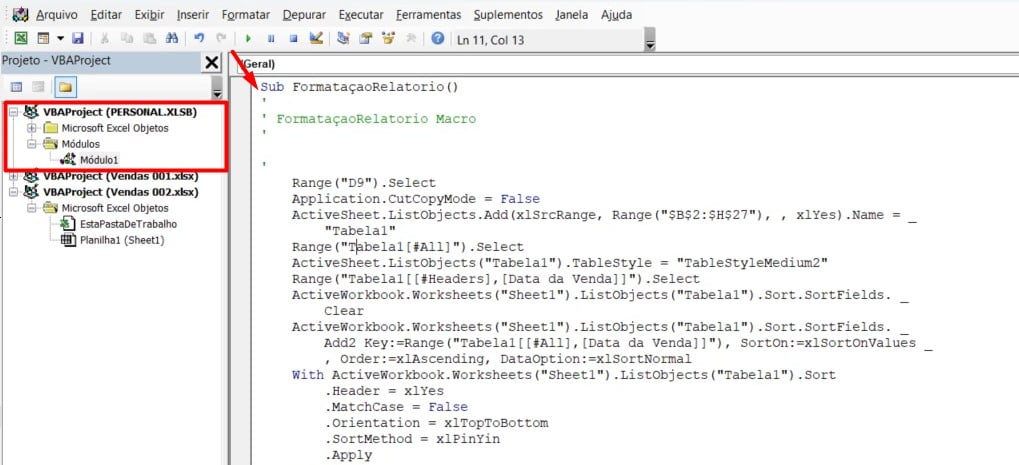1019x465 pixels.
Task: Click the 'FormataçaoRelatorio Macro' comment line
Action: [376, 119]
